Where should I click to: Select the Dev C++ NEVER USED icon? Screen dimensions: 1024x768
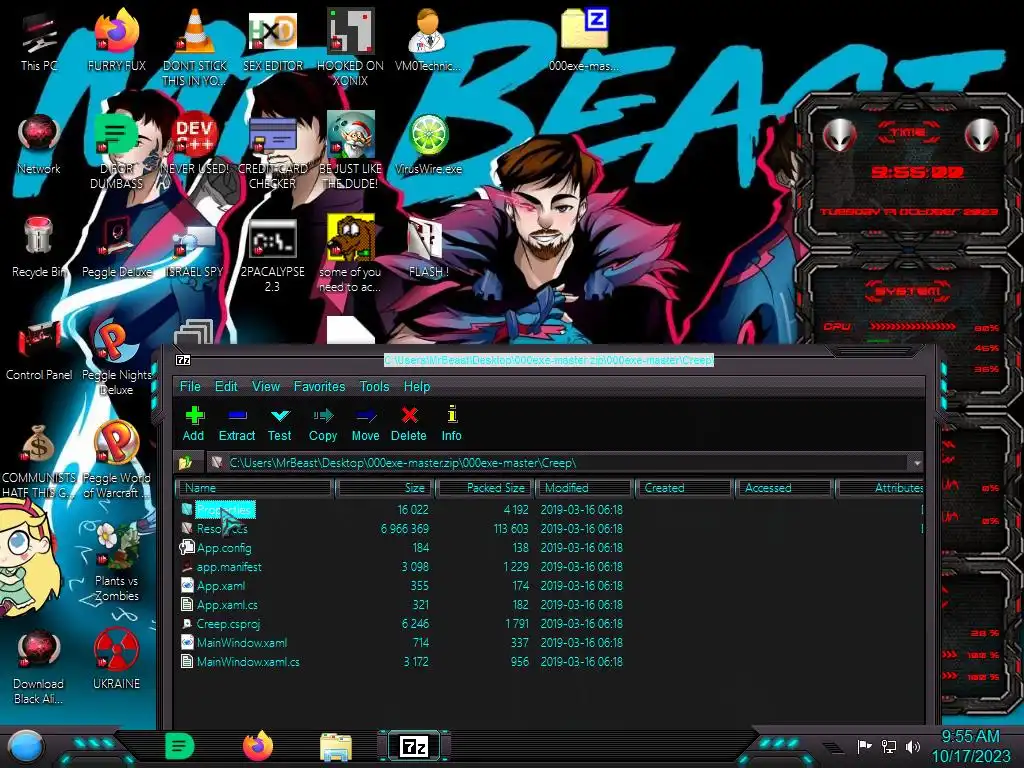[x=195, y=145]
